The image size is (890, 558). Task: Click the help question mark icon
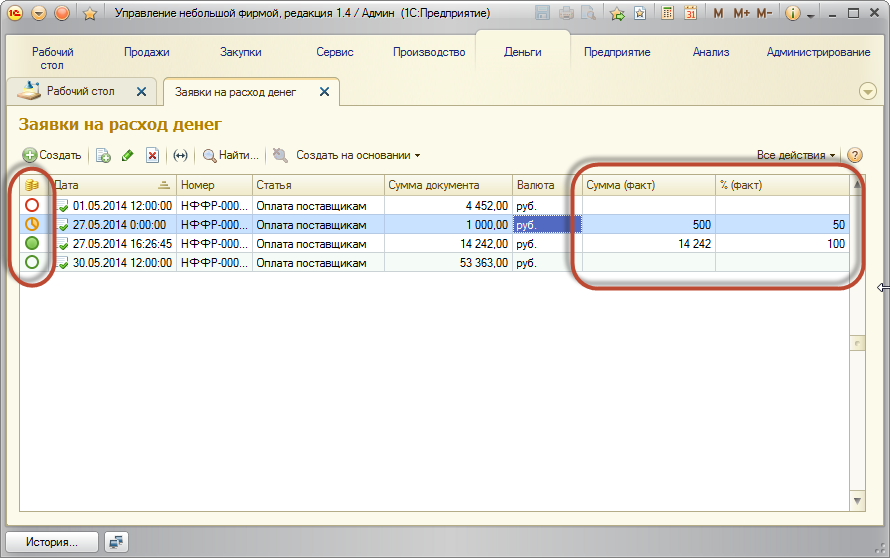(x=854, y=155)
